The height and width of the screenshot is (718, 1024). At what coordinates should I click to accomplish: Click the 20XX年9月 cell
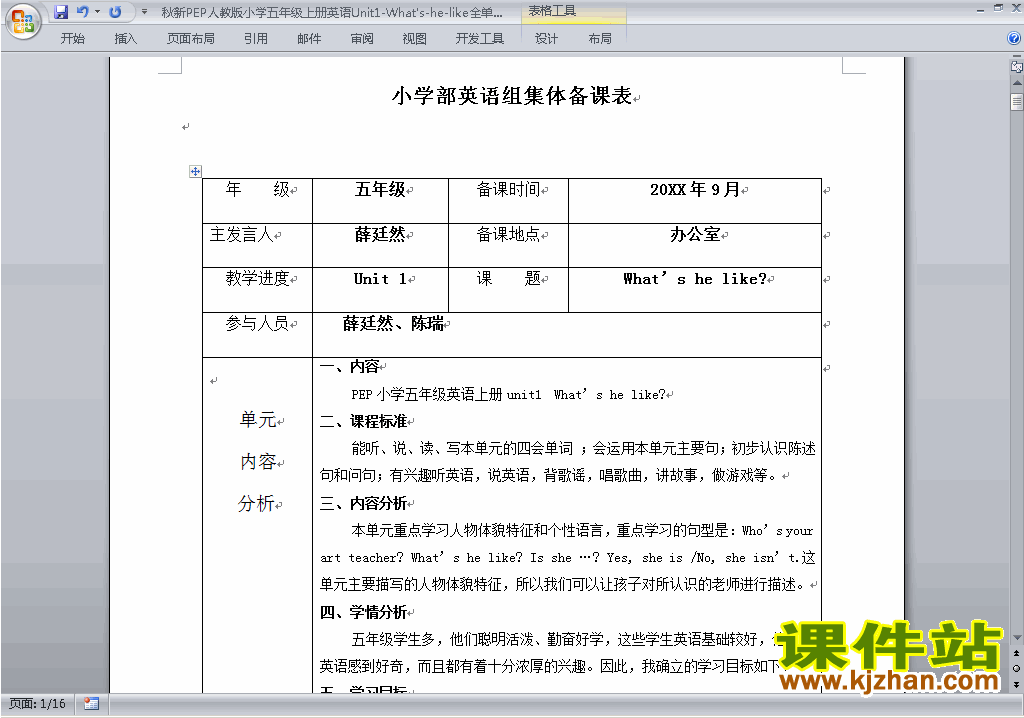click(695, 201)
